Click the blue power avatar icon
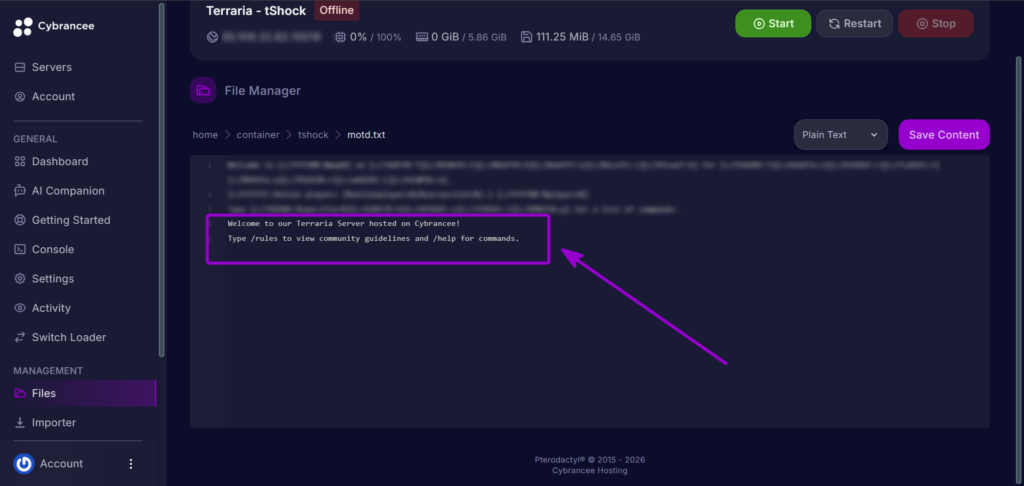This screenshot has height=486, width=1024. 24,464
